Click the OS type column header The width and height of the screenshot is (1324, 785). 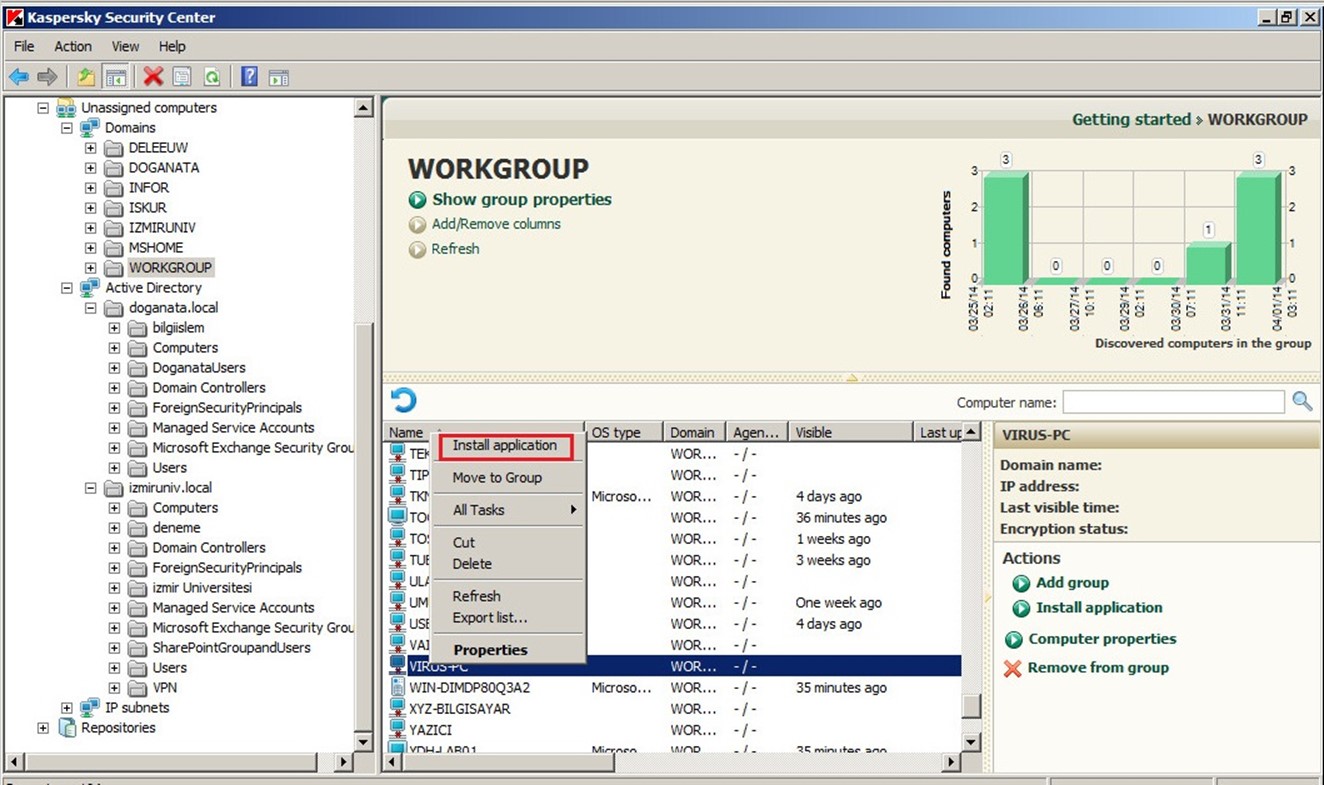pyautogui.click(x=624, y=433)
